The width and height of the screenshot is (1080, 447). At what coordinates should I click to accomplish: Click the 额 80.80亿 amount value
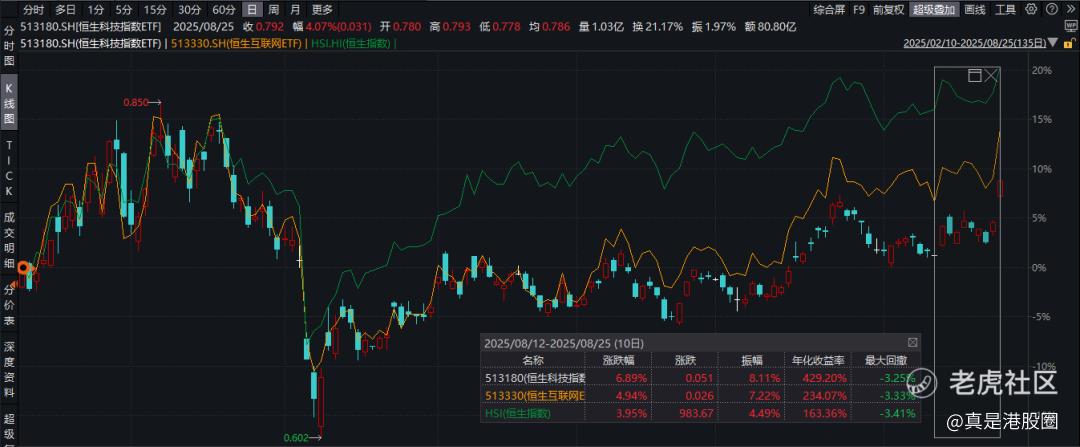tap(770, 27)
